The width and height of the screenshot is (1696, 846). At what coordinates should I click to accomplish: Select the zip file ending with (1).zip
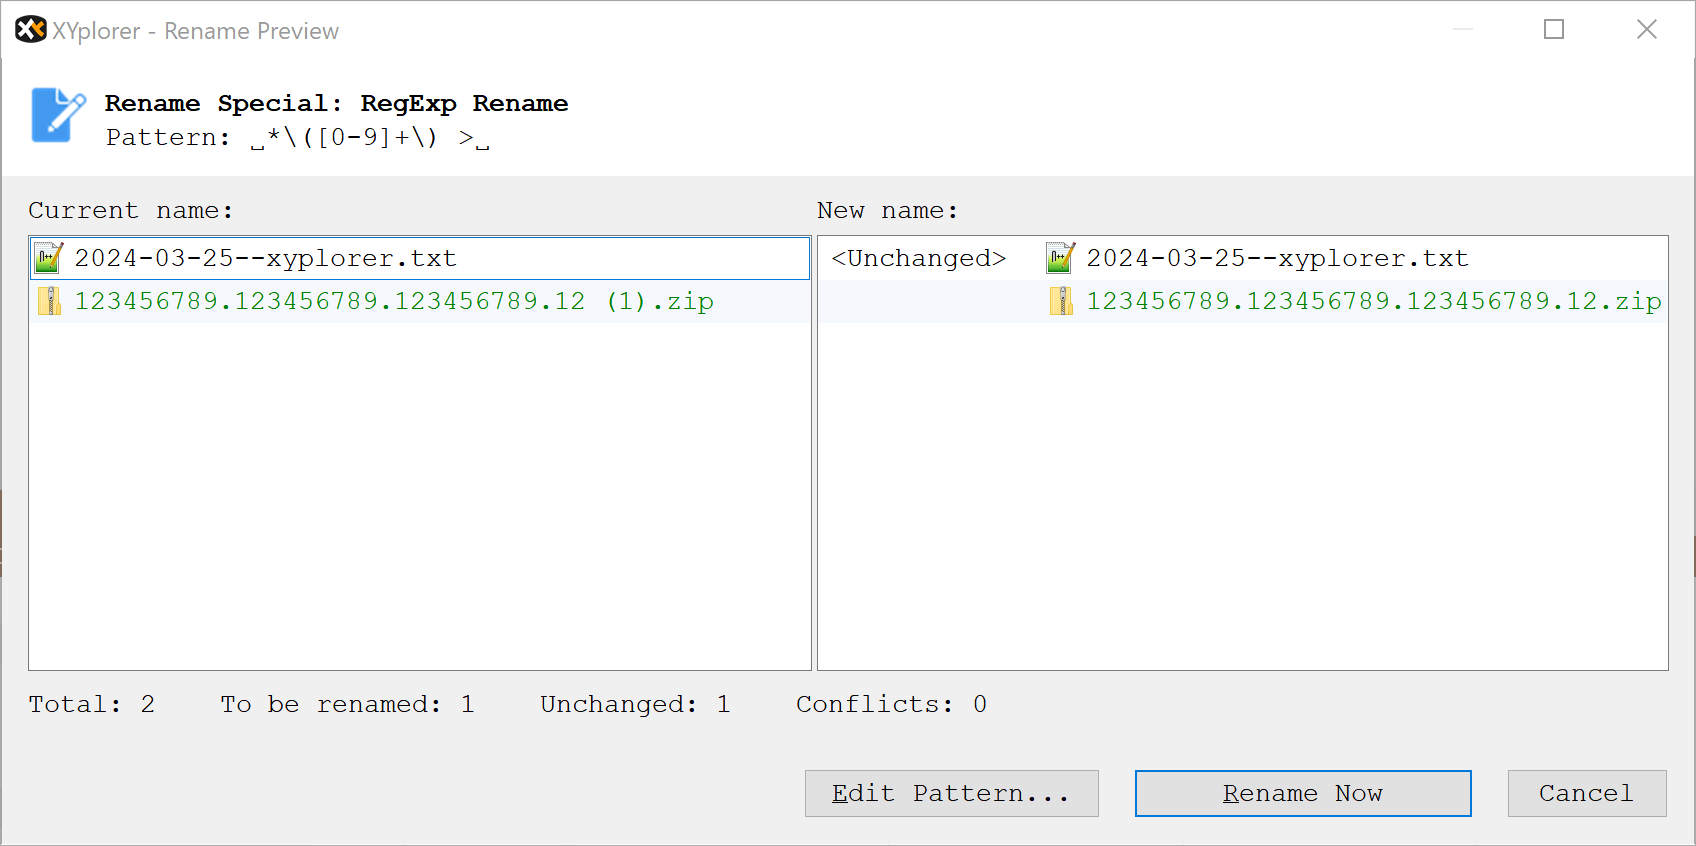419,301
